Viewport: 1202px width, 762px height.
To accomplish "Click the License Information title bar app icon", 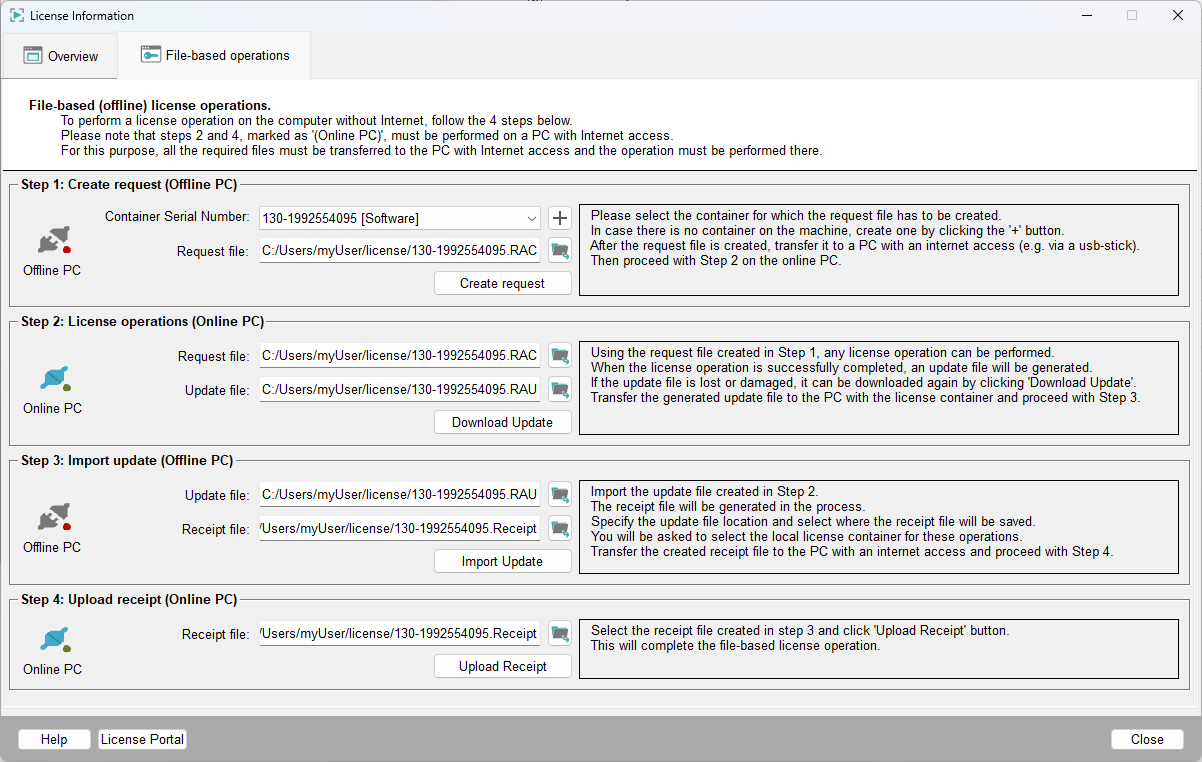I will click(x=17, y=15).
